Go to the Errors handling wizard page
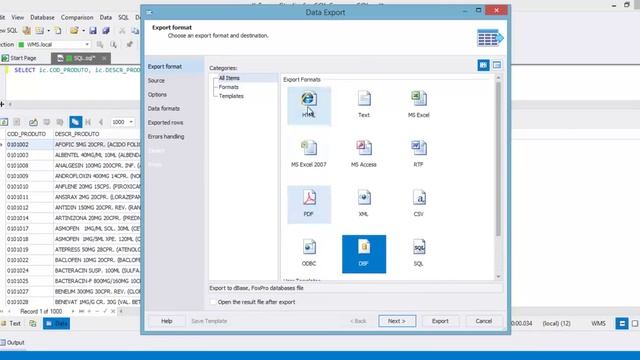Image resolution: width=640 pixels, height=360 pixels. pyautogui.click(x=166, y=136)
